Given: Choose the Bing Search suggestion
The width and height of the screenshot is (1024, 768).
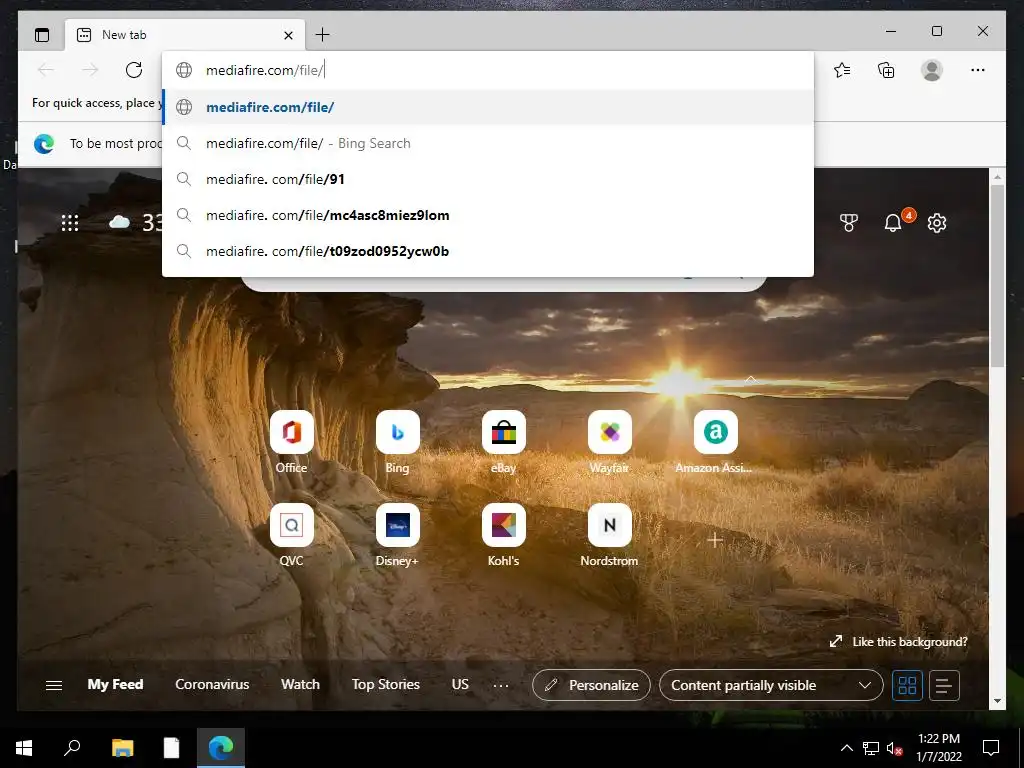Looking at the screenshot, I should coord(488,143).
